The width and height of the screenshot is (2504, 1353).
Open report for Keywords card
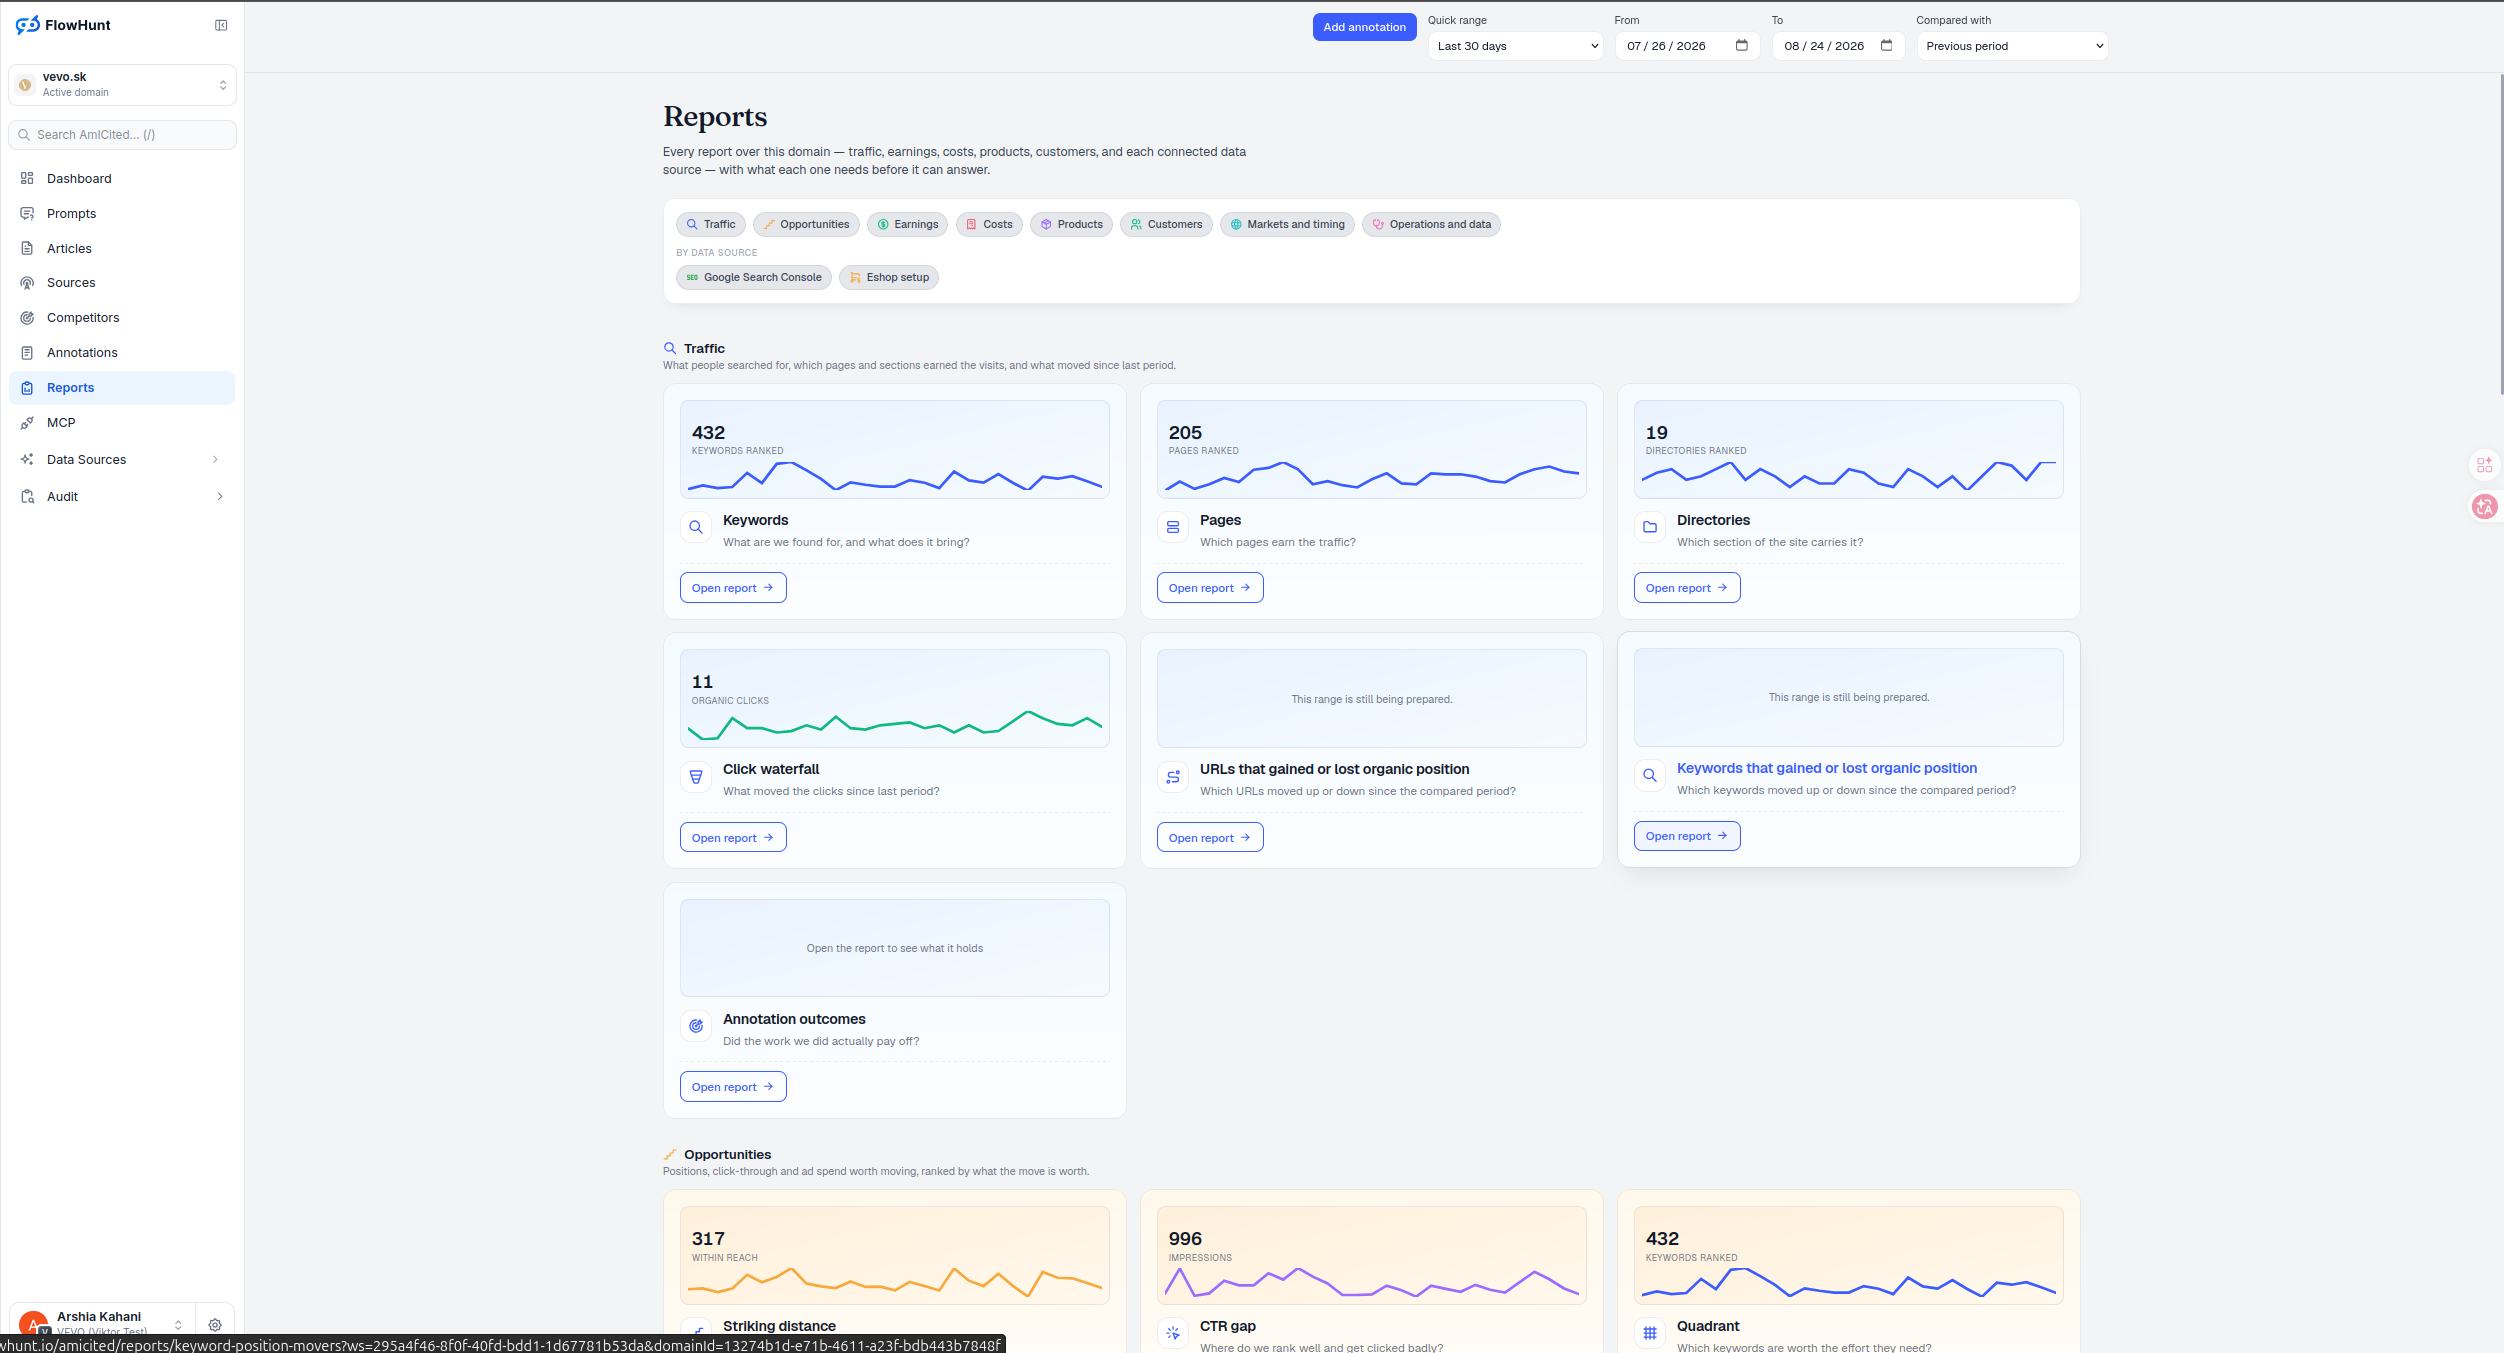tap(733, 588)
